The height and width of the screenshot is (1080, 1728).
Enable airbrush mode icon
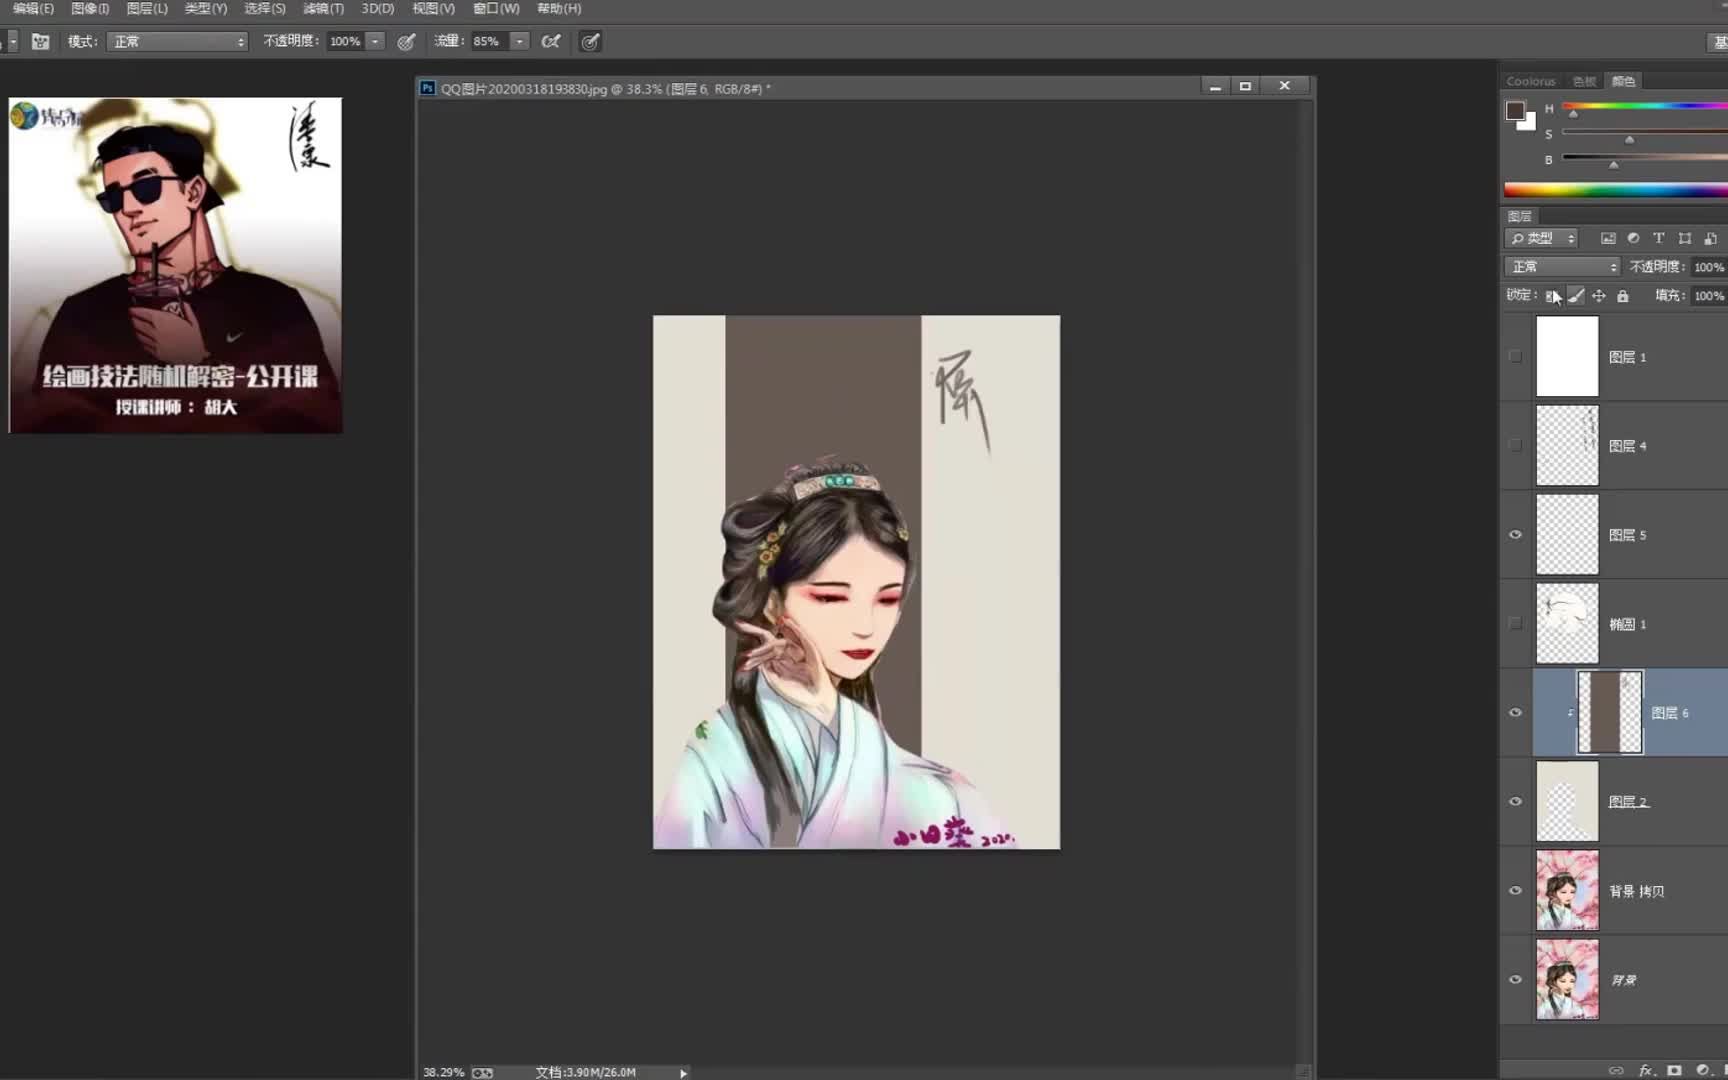click(550, 41)
